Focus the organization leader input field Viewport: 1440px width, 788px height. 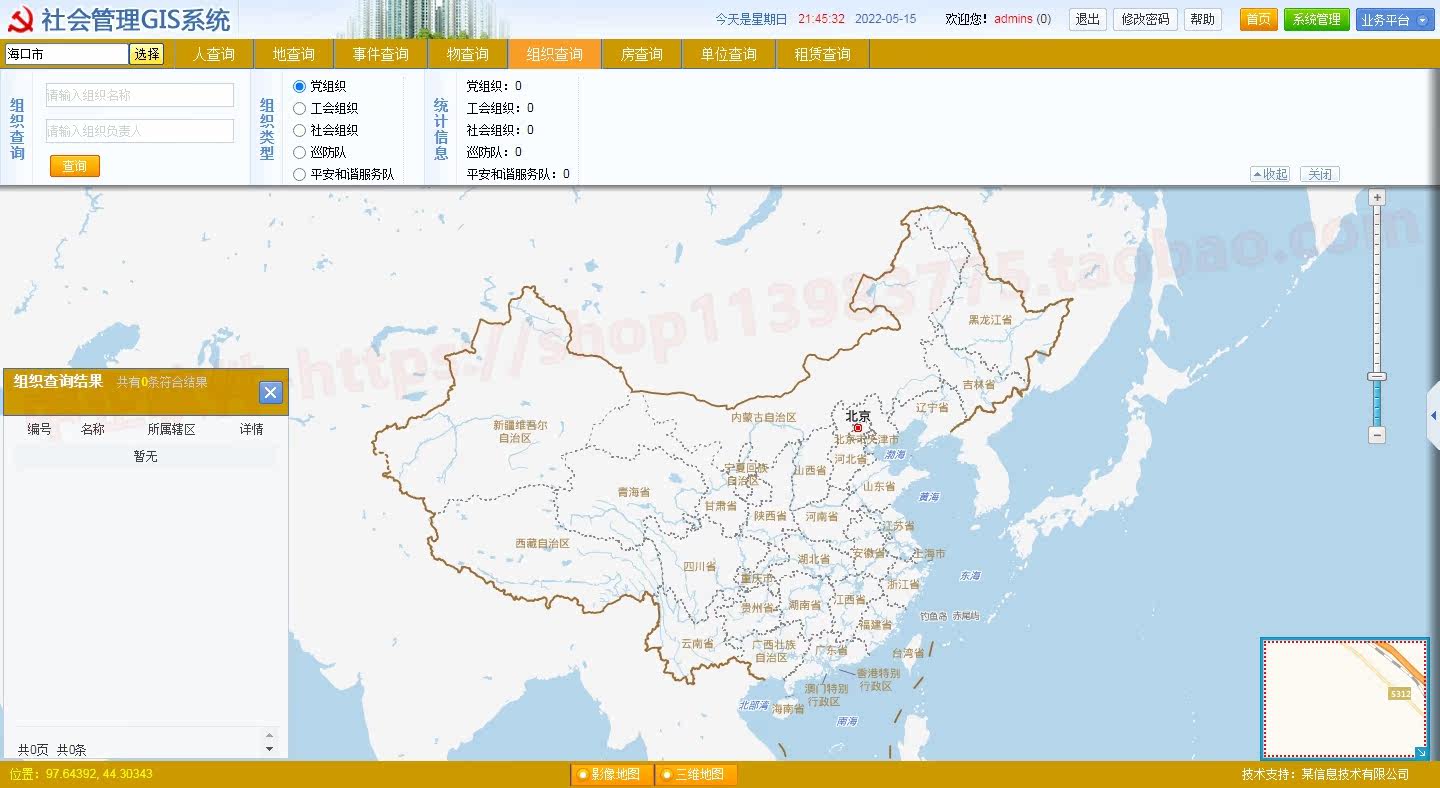(x=140, y=131)
